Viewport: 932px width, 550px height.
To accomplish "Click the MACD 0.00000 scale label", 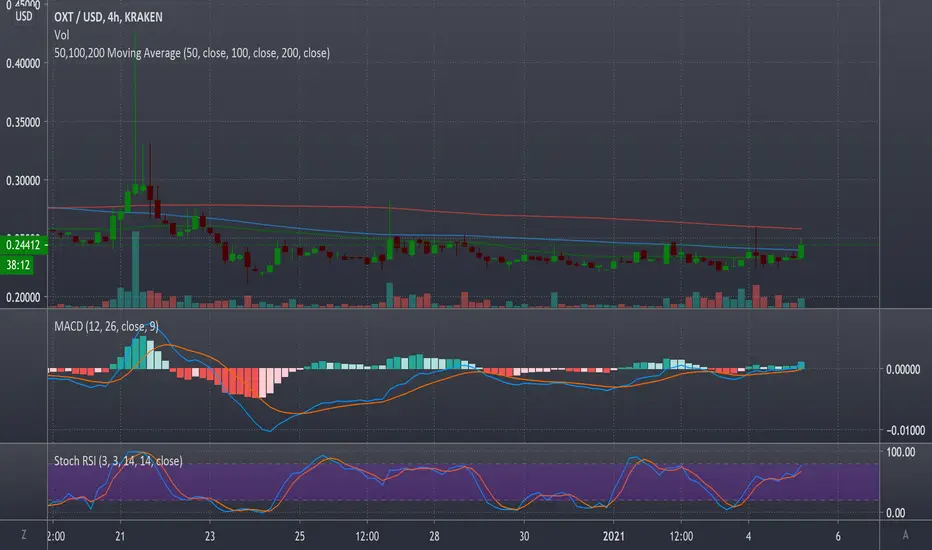I will tap(903, 369).
